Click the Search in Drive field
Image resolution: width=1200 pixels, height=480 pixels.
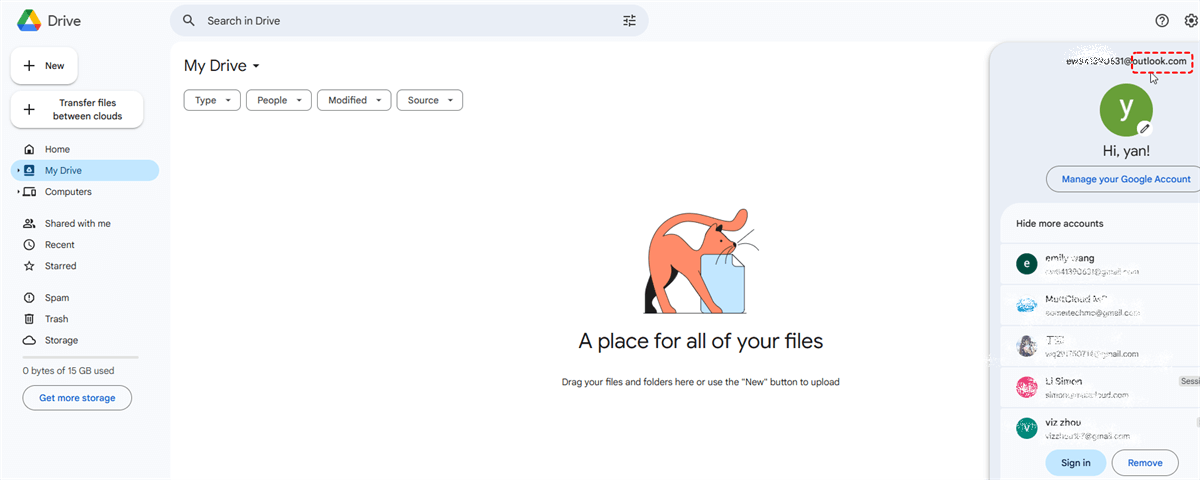[x=409, y=20]
